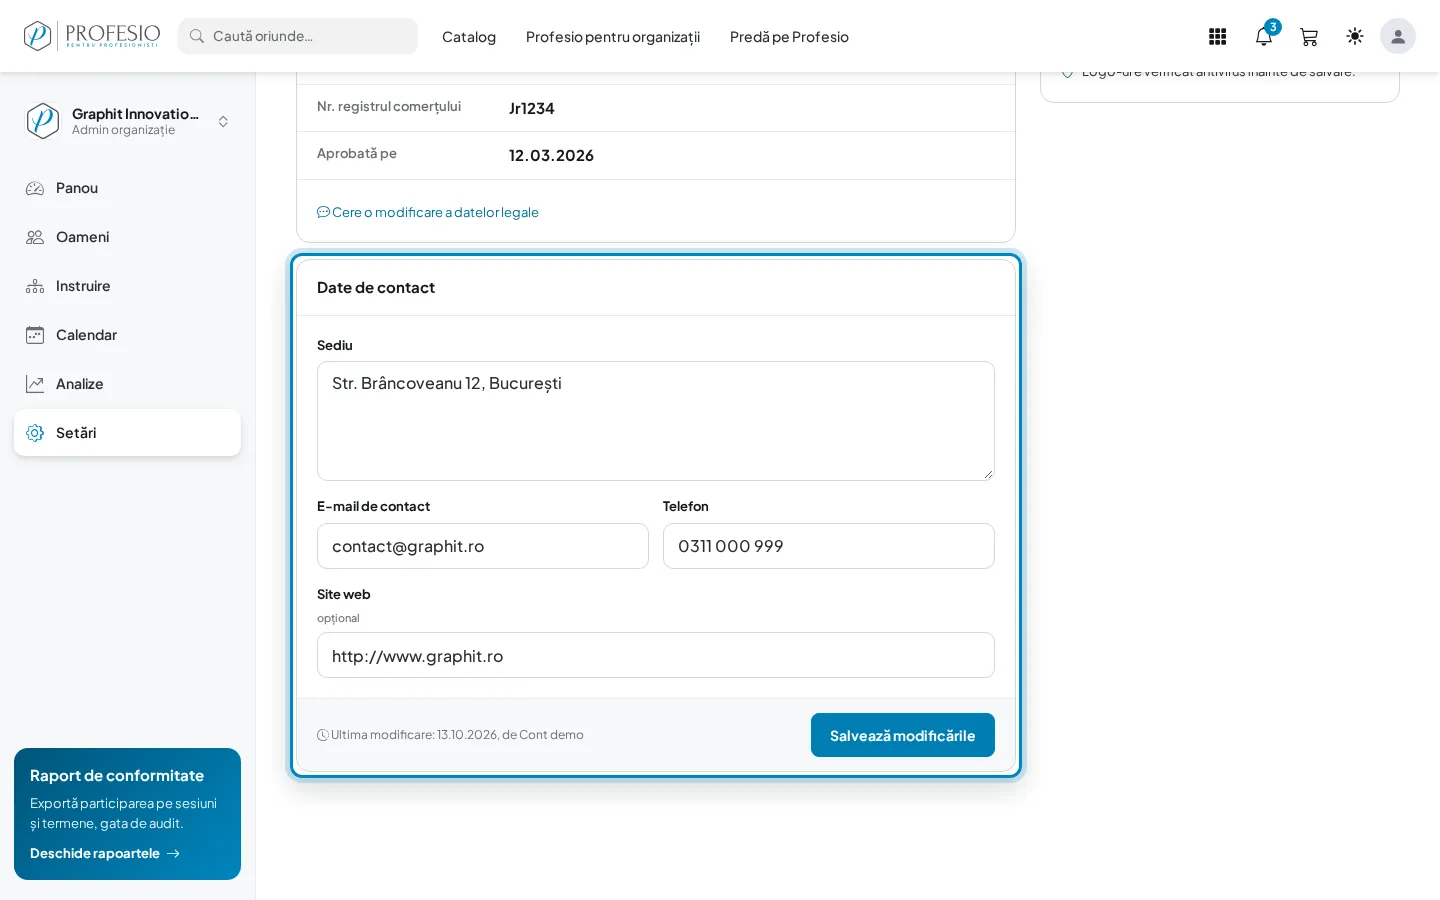
Task: Open Profesio pentru organizații link
Action: pos(613,37)
